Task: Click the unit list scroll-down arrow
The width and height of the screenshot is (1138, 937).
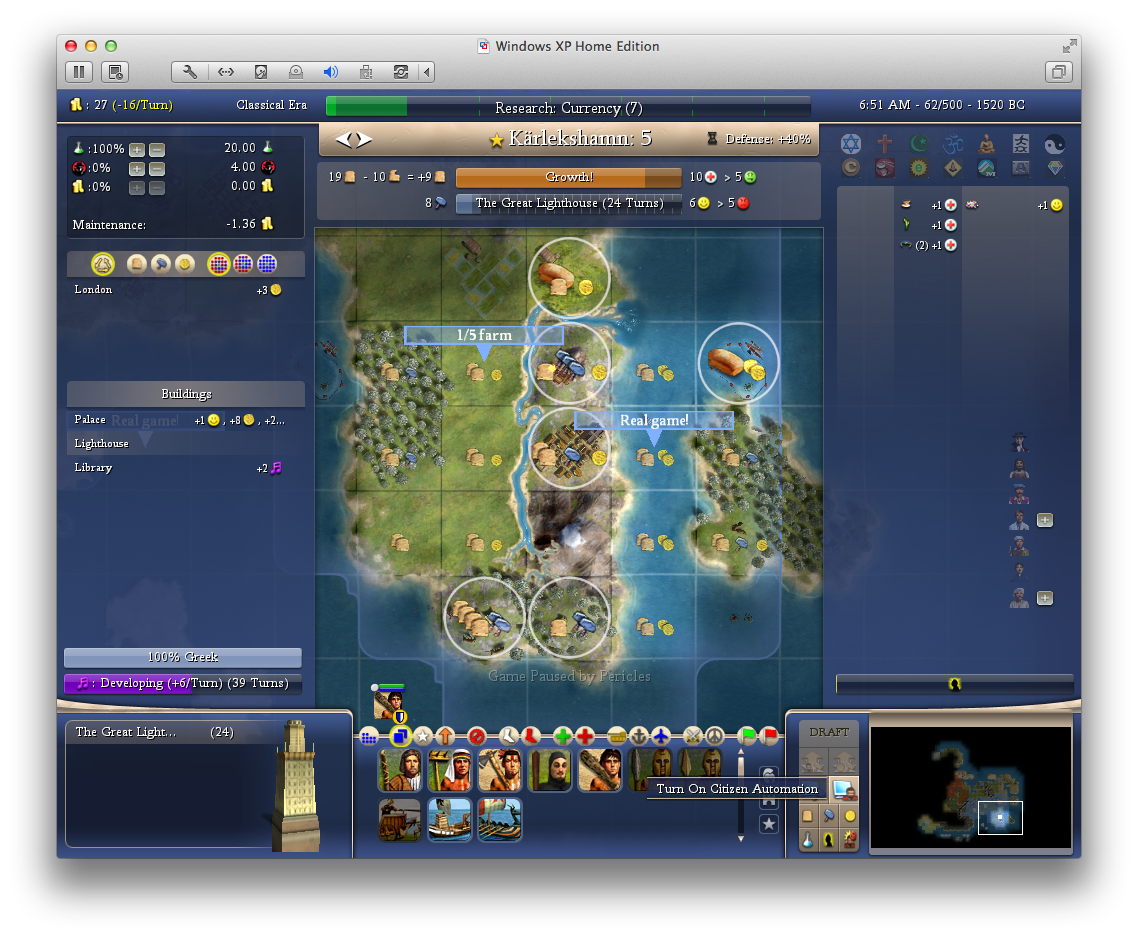Action: tap(740, 838)
